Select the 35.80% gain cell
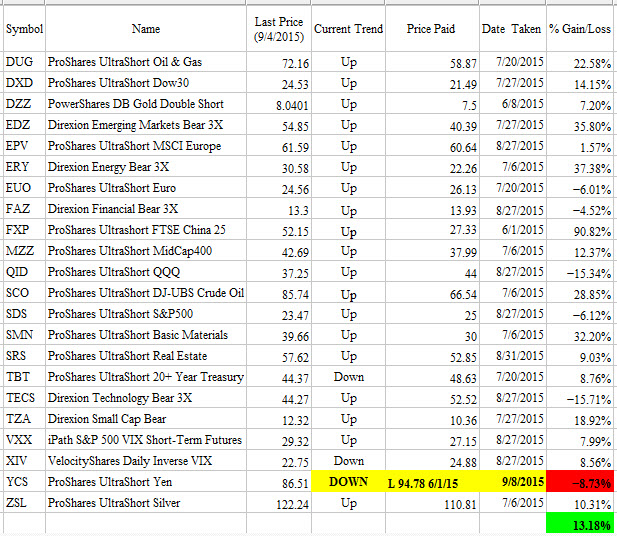Screen dimensions: 617x536 581,125
